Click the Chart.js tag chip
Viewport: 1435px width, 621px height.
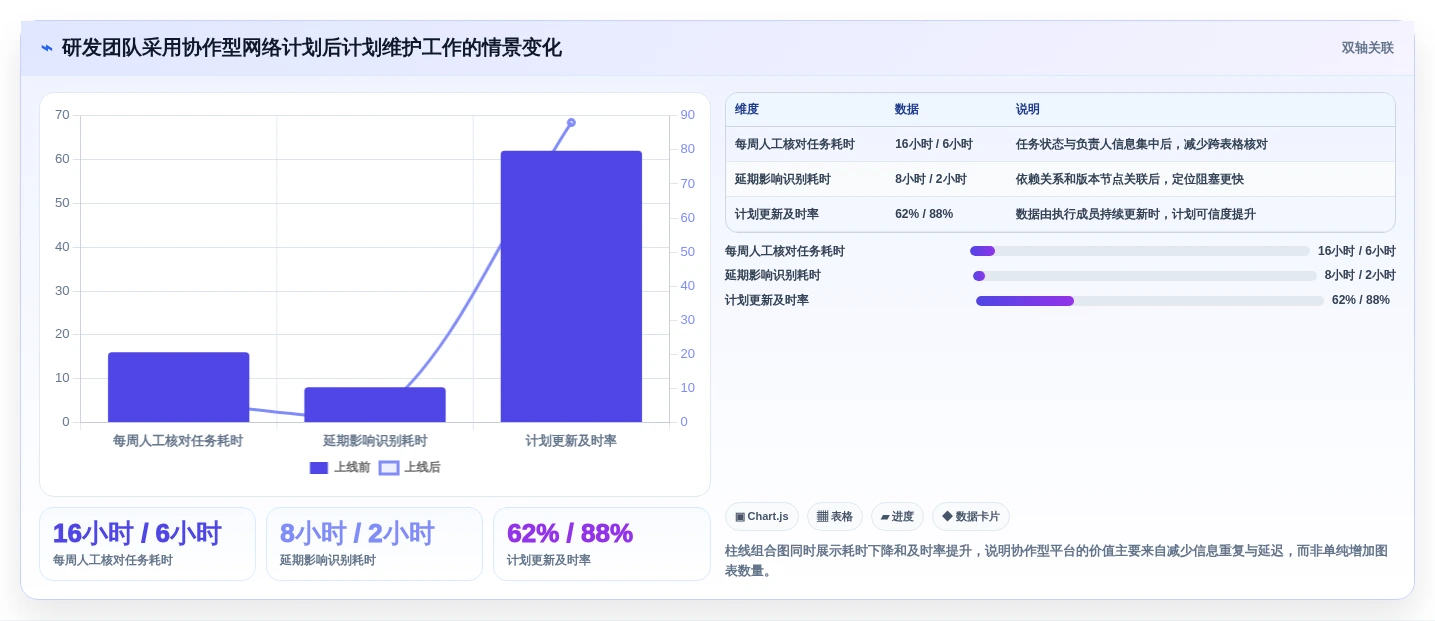(x=762, y=517)
